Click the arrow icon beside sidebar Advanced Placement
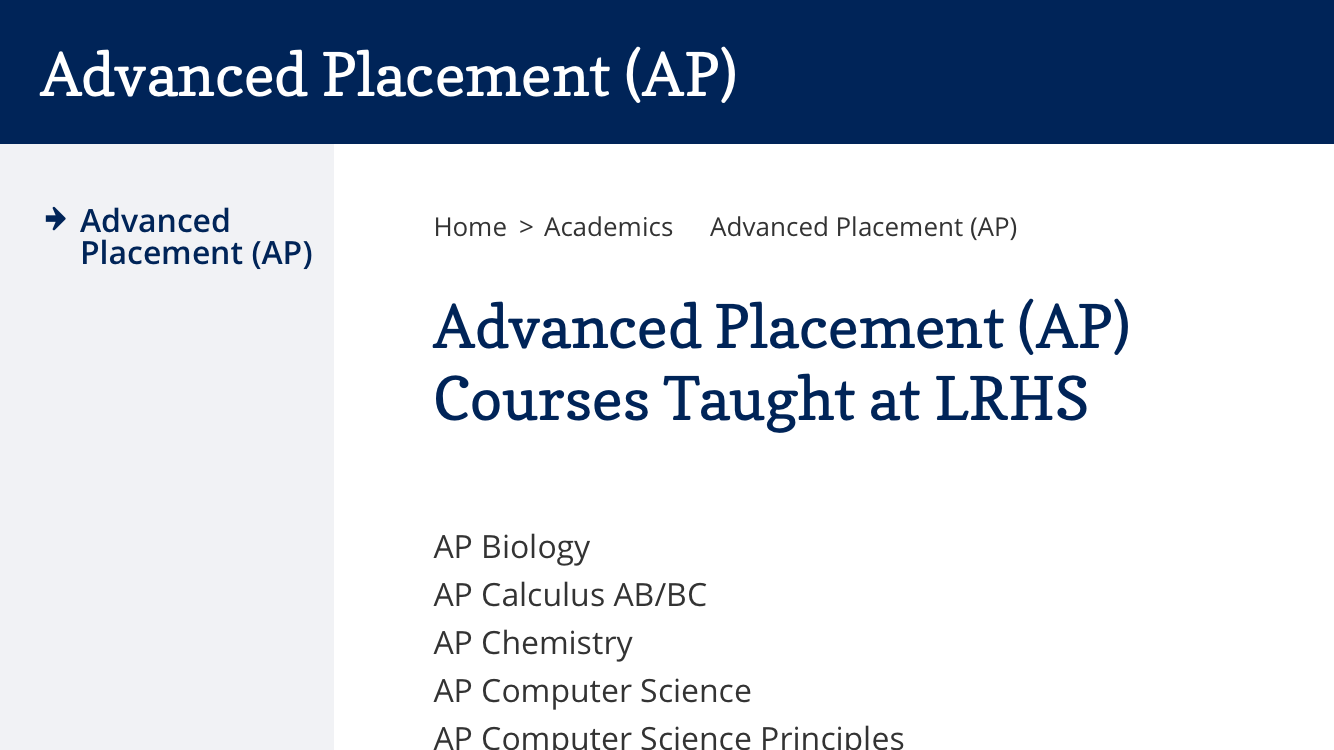Image resolution: width=1334 pixels, height=750 pixels. (x=56, y=218)
